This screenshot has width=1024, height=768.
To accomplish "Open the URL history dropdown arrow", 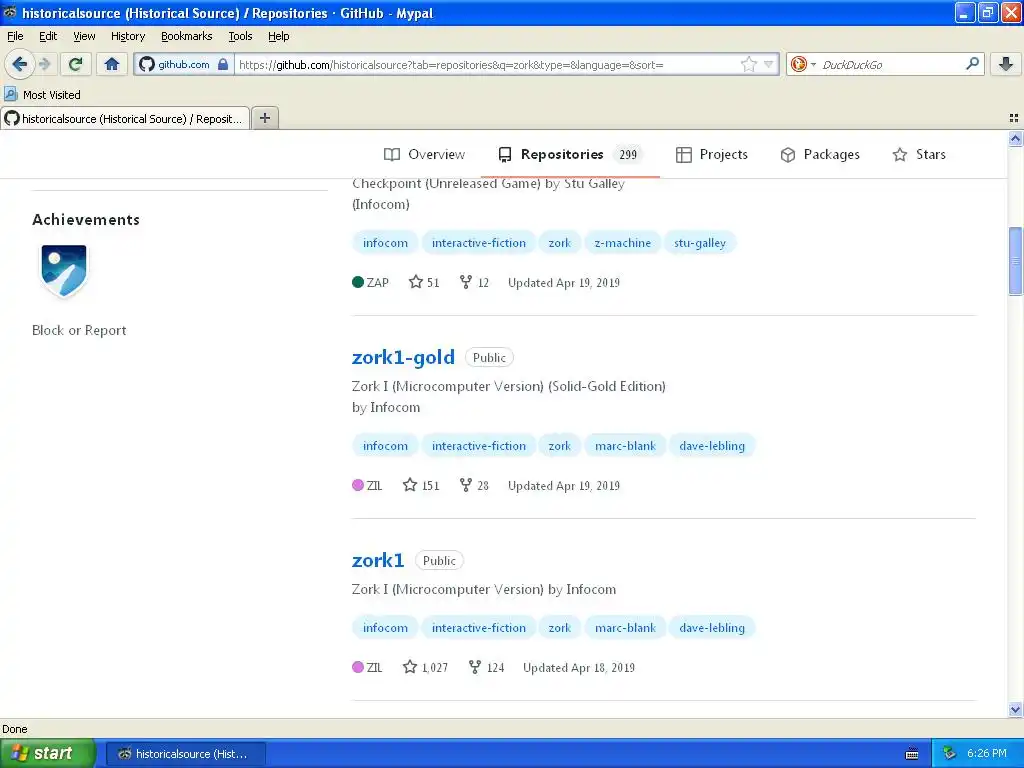I will point(769,64).
